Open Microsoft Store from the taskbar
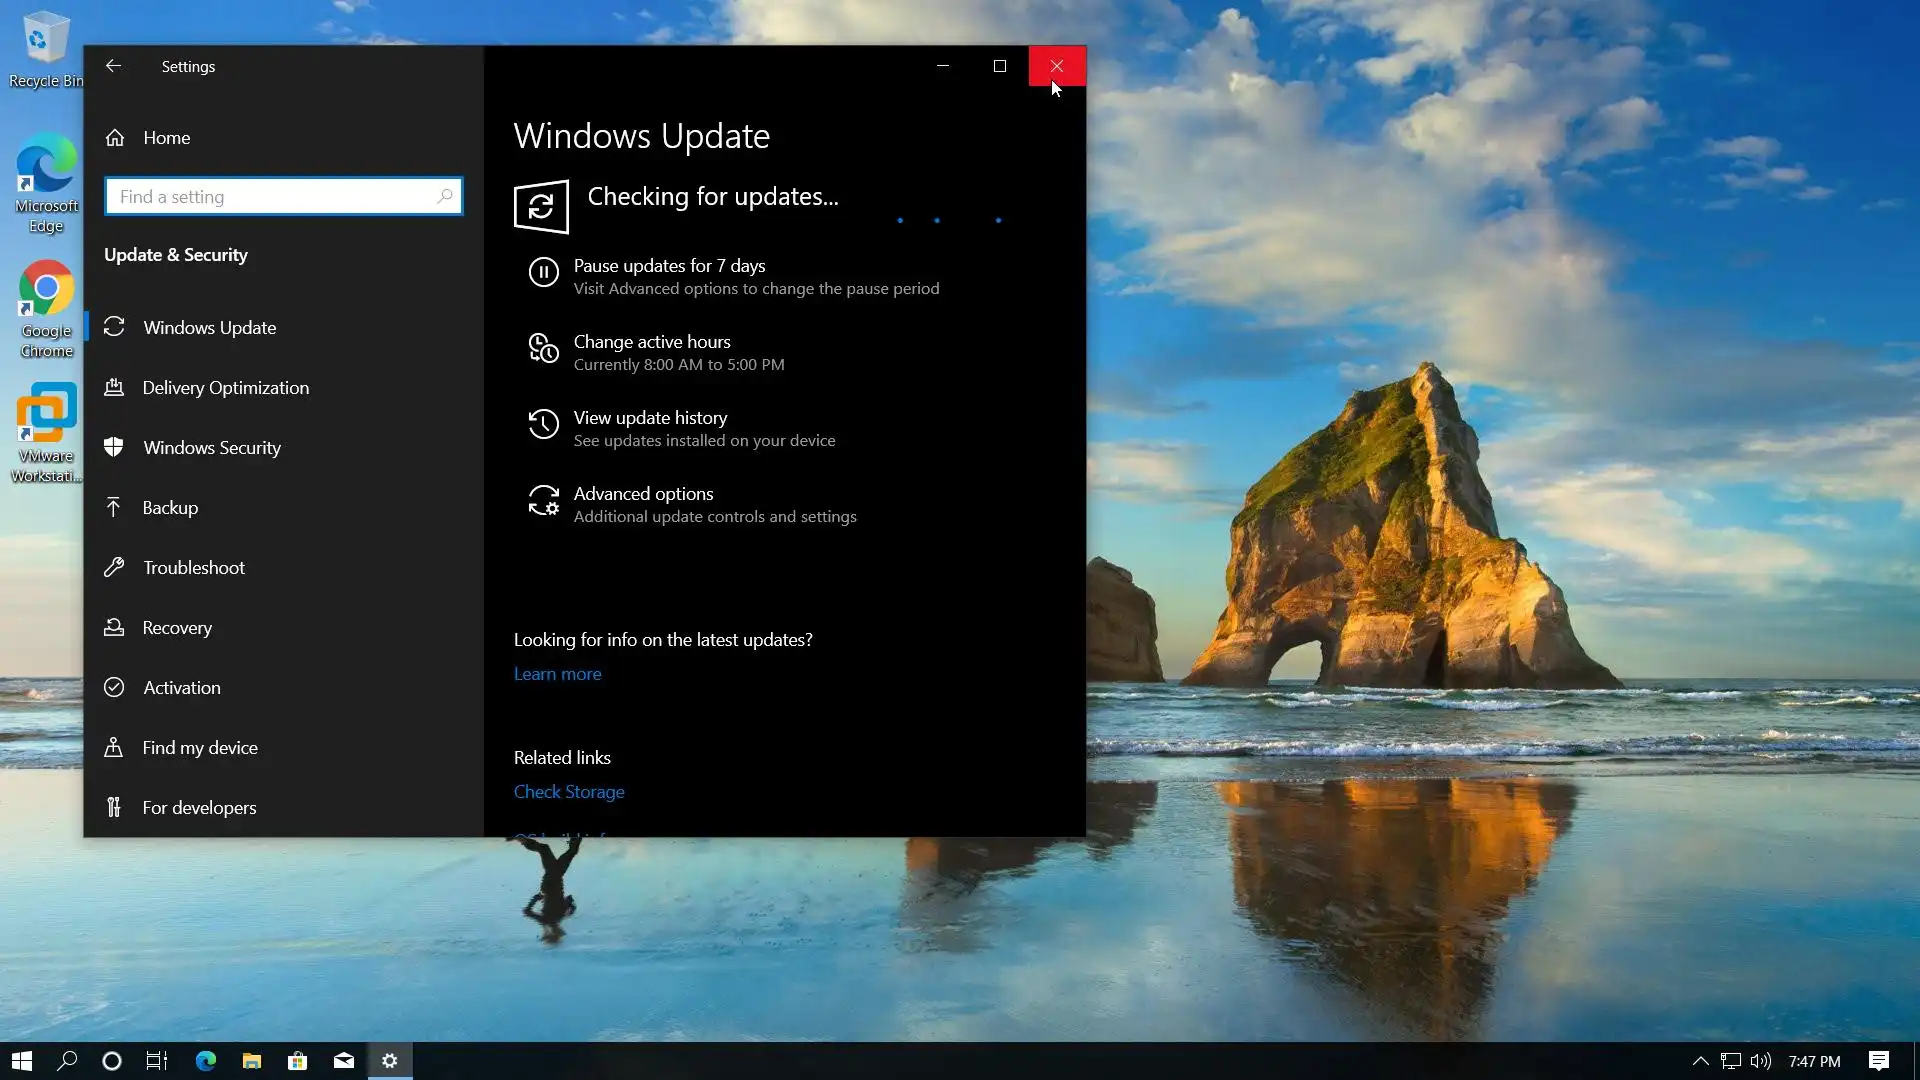Image resolution: width=1920 pixels, height=1080 pixels. 297,1061
